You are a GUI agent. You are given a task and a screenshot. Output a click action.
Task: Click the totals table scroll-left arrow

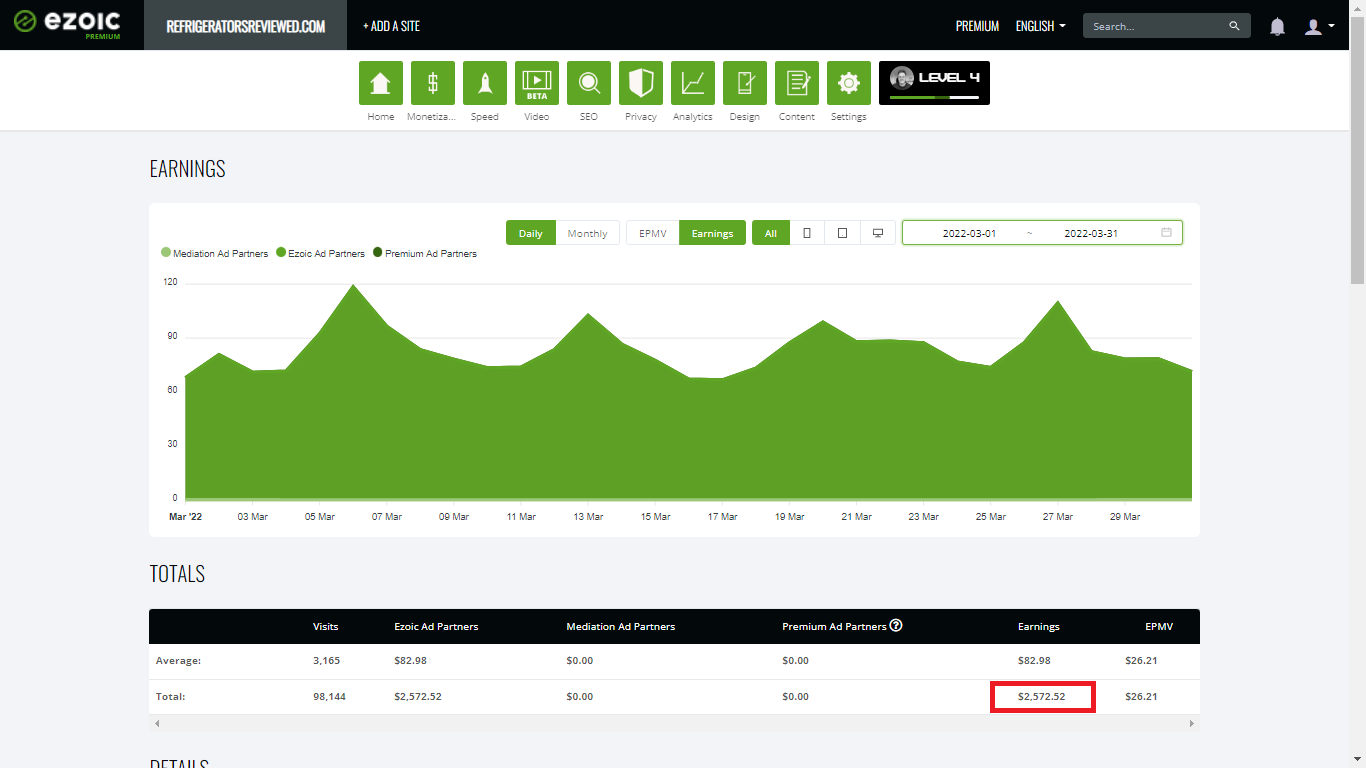[157, 722]
